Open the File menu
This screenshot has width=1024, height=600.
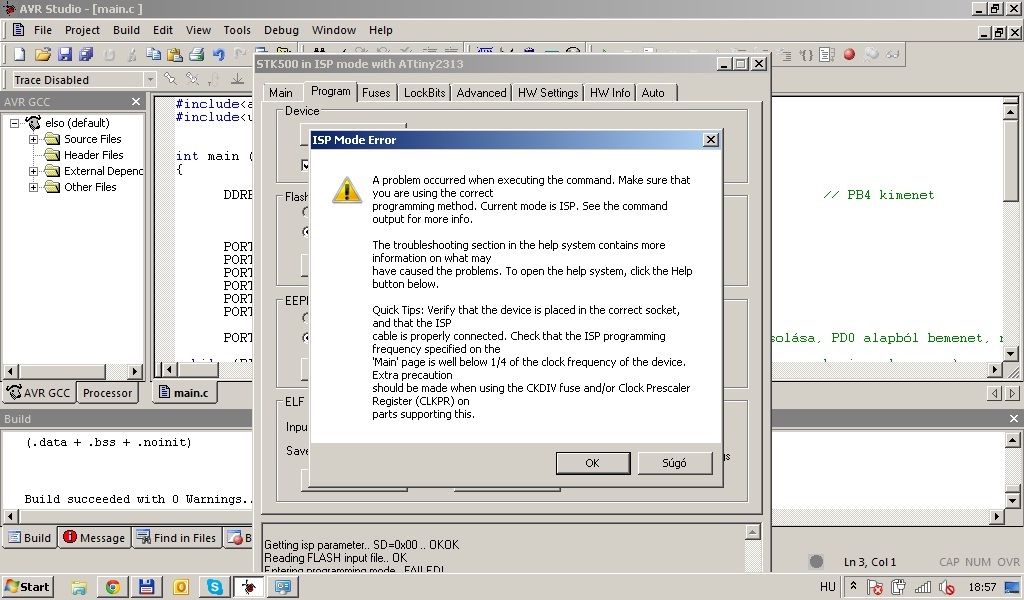(x=42, y=30)
